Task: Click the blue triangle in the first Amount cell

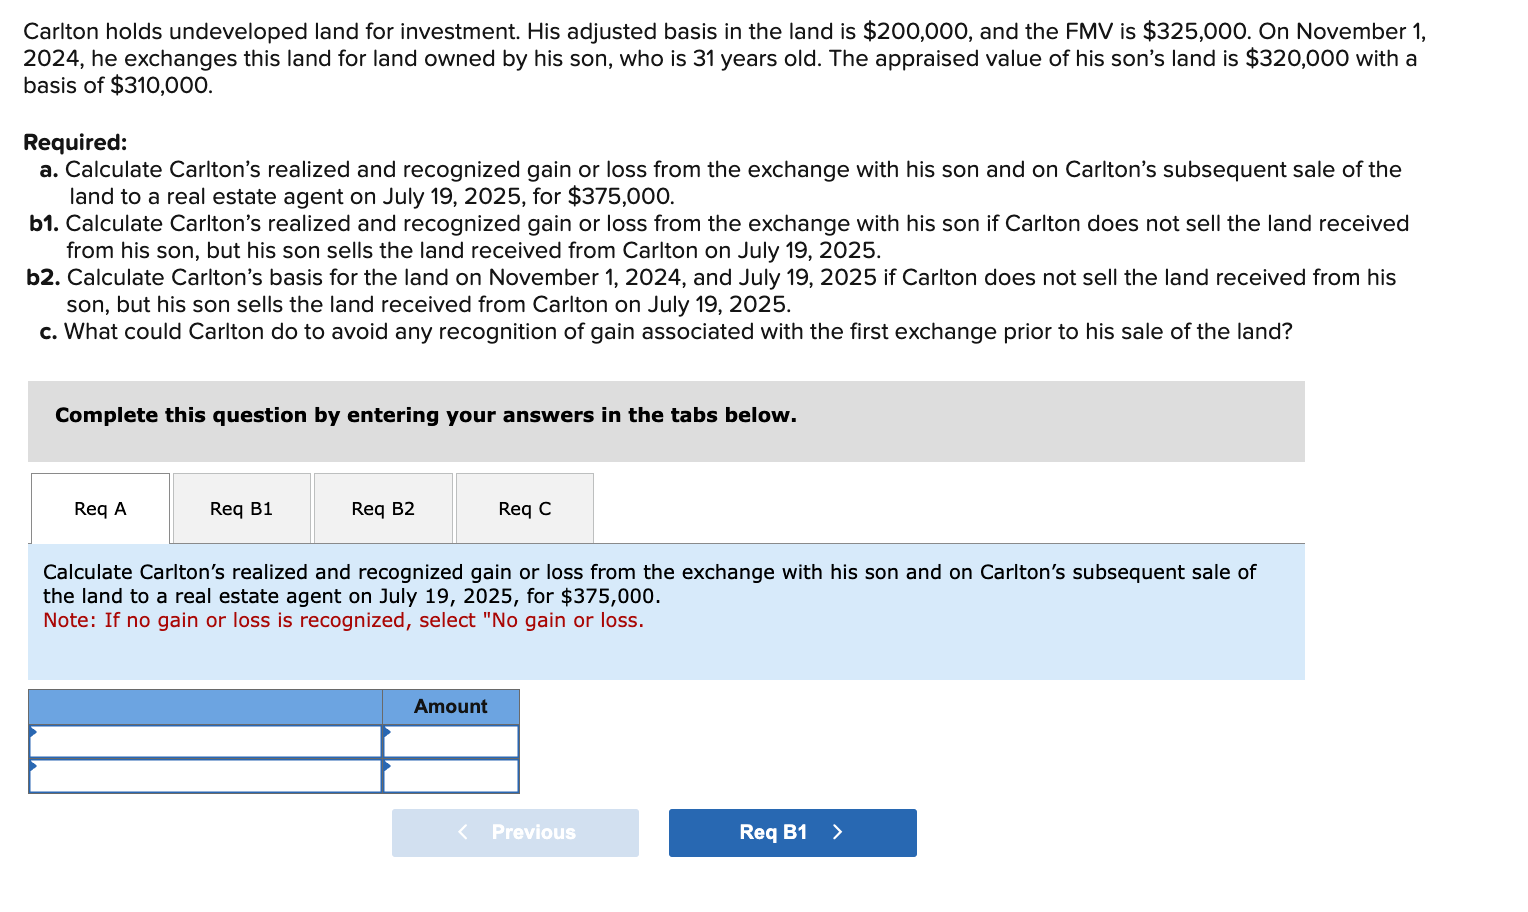Action: (x=387, y=733)
